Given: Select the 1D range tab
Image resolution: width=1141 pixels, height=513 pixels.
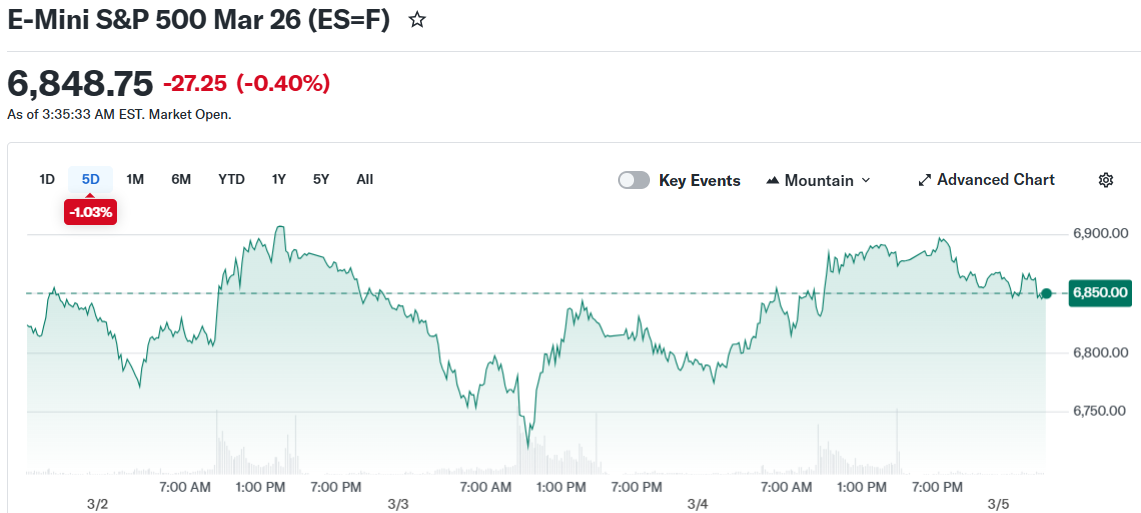Looking at the screenshot, I should click(x=47, y=179).
